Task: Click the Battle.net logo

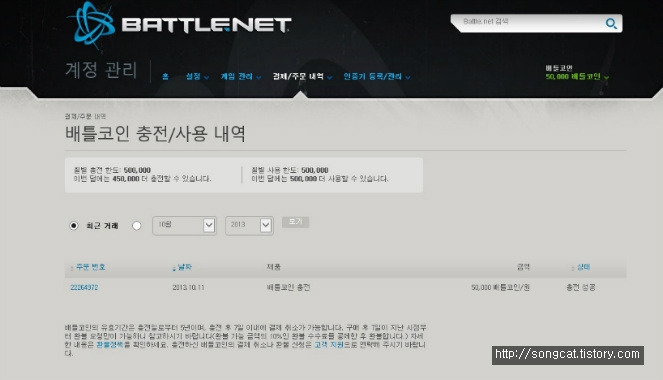Action: pos(180,25)
